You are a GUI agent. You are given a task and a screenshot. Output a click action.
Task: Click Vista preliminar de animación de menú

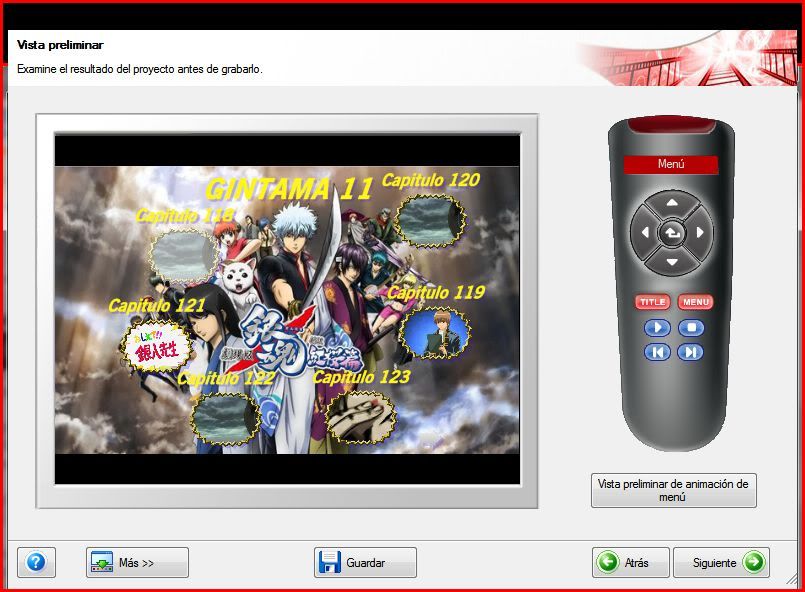tap(674, 490)
